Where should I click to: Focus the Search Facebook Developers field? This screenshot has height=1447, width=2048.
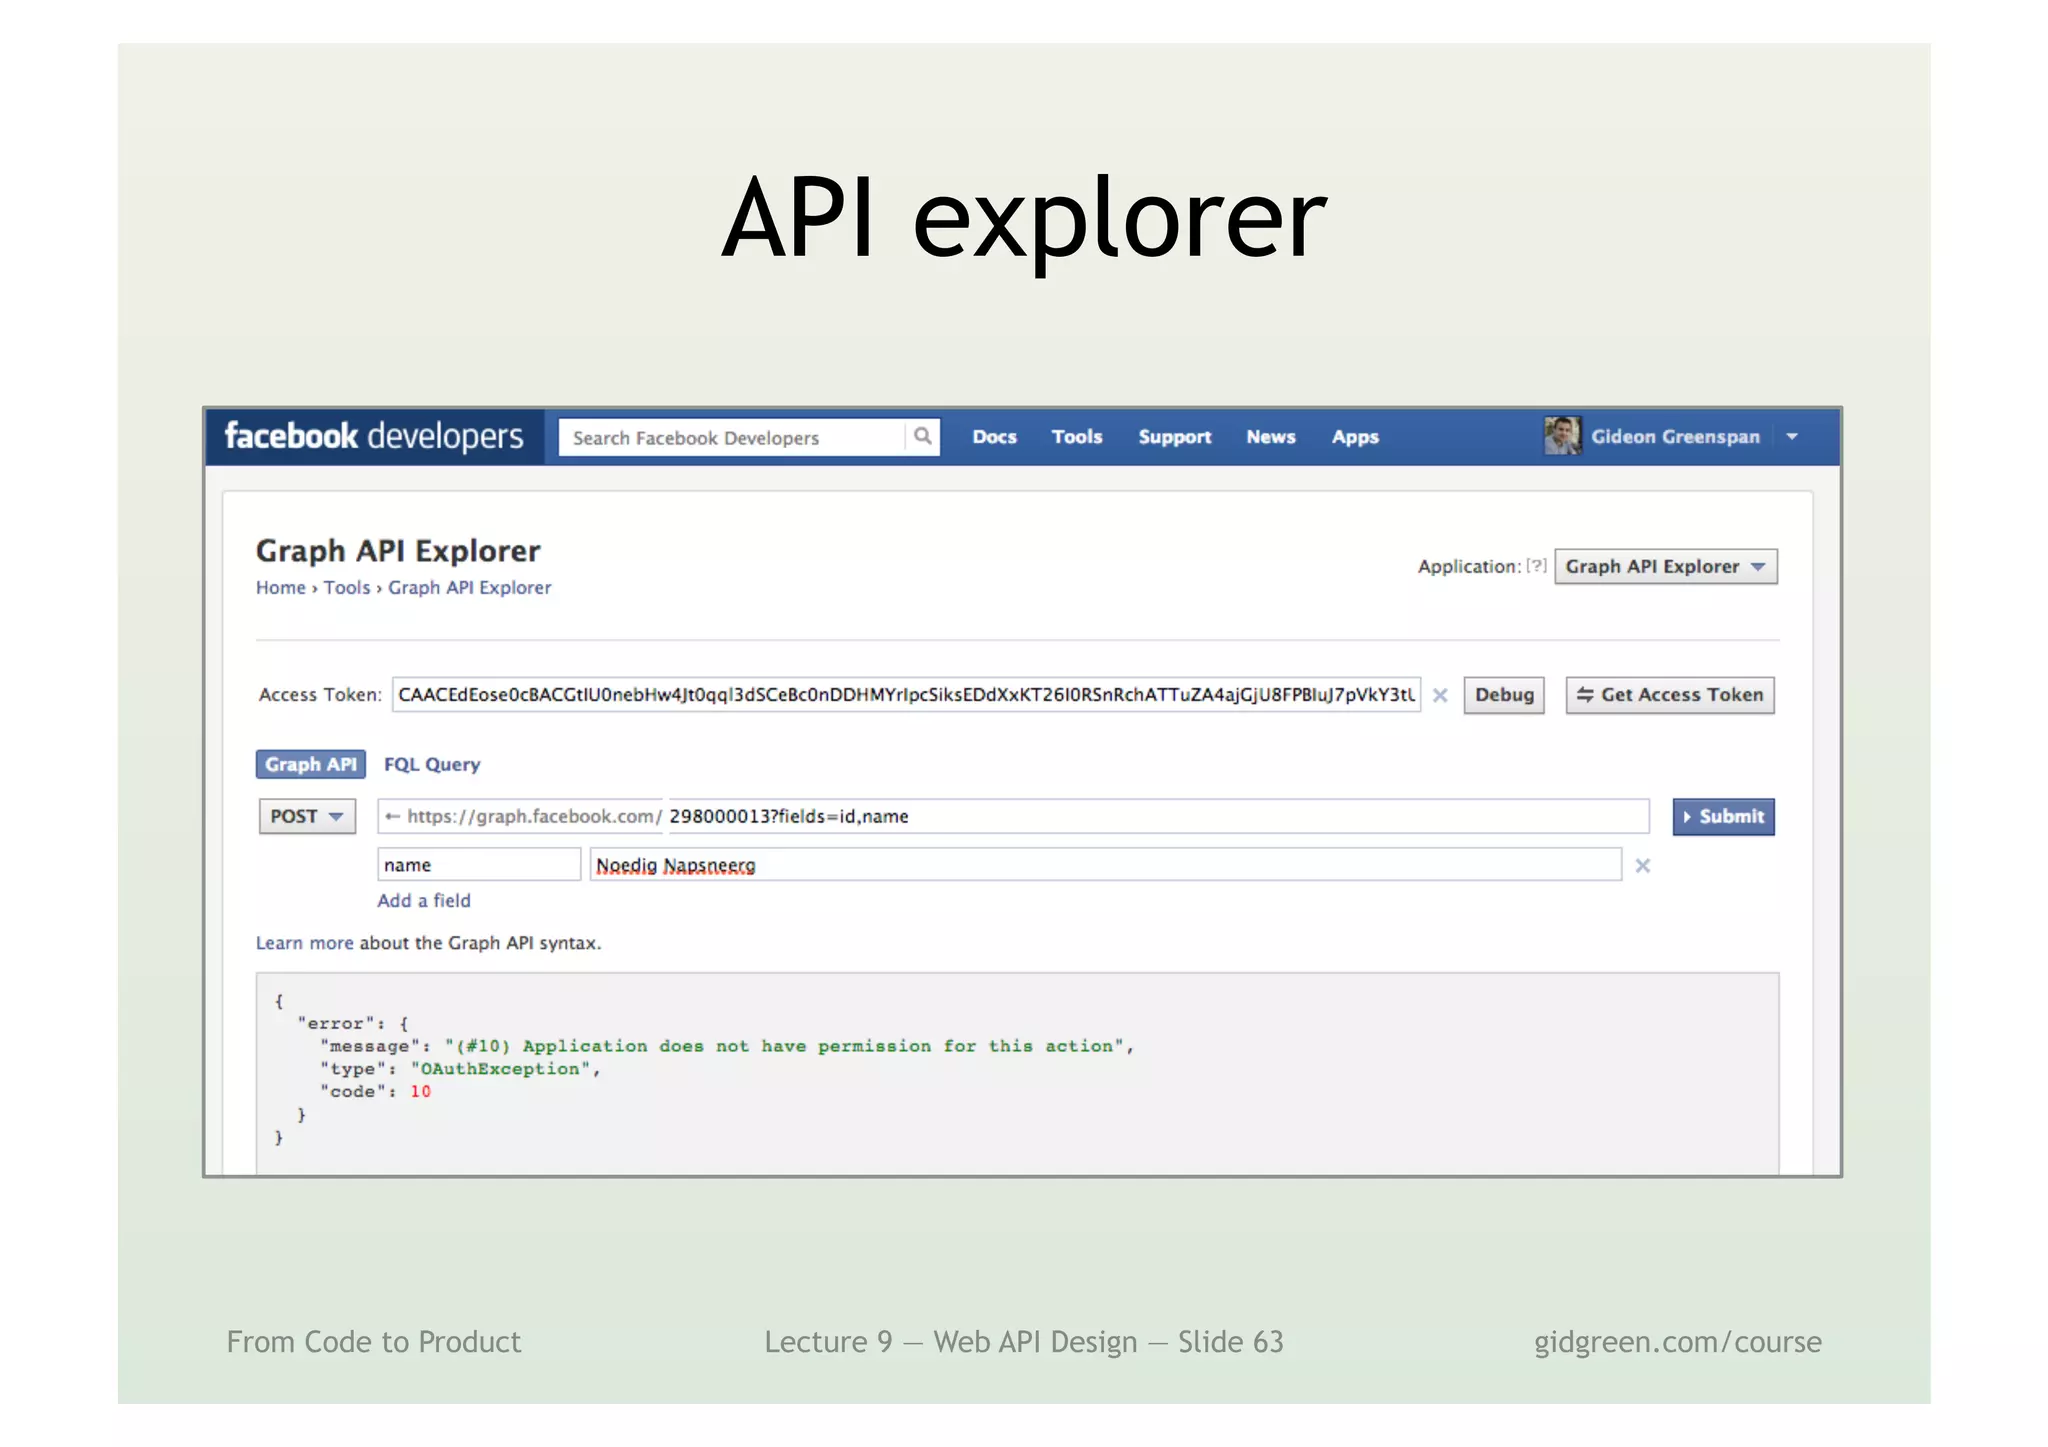pos(731,437)
